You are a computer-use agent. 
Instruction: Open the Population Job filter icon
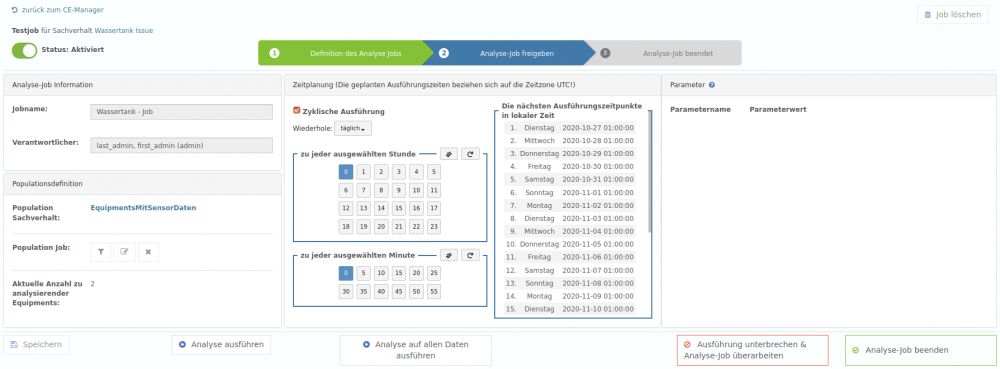[x=101, y=252]
